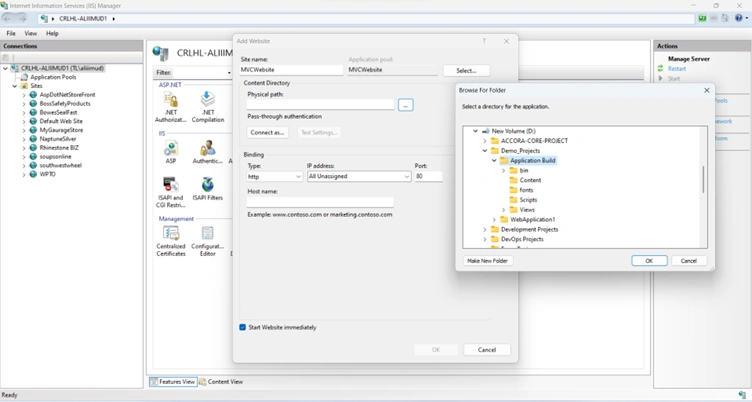Image resolution: width=752 pixels, height=402 pixels.
Task: Open the ISAPI Filters icon
Action: point(208,185)
